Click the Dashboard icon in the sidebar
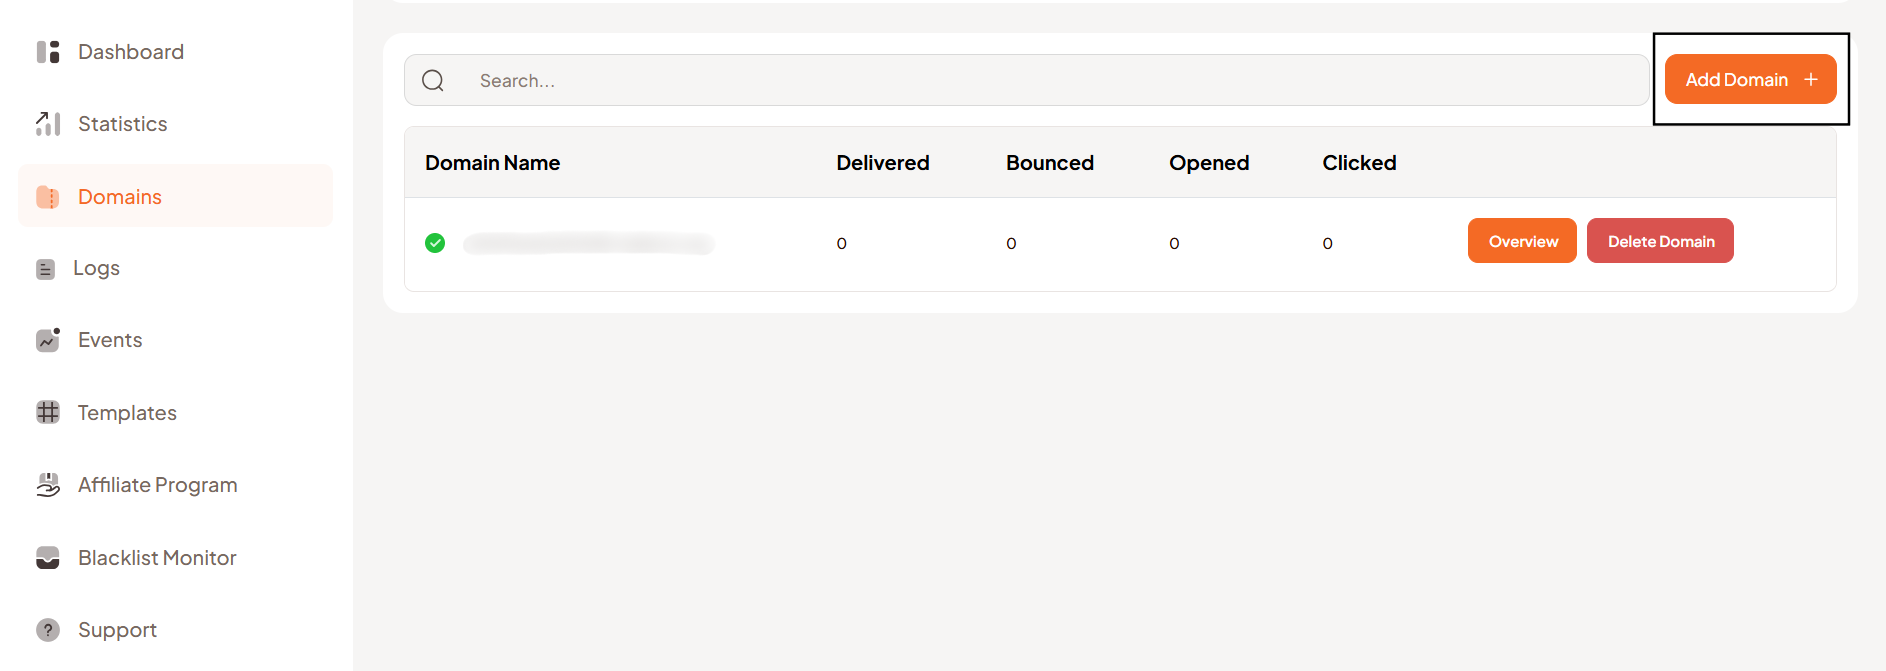The width and height of the screenshot is (1886, 671). pos(47,51)
